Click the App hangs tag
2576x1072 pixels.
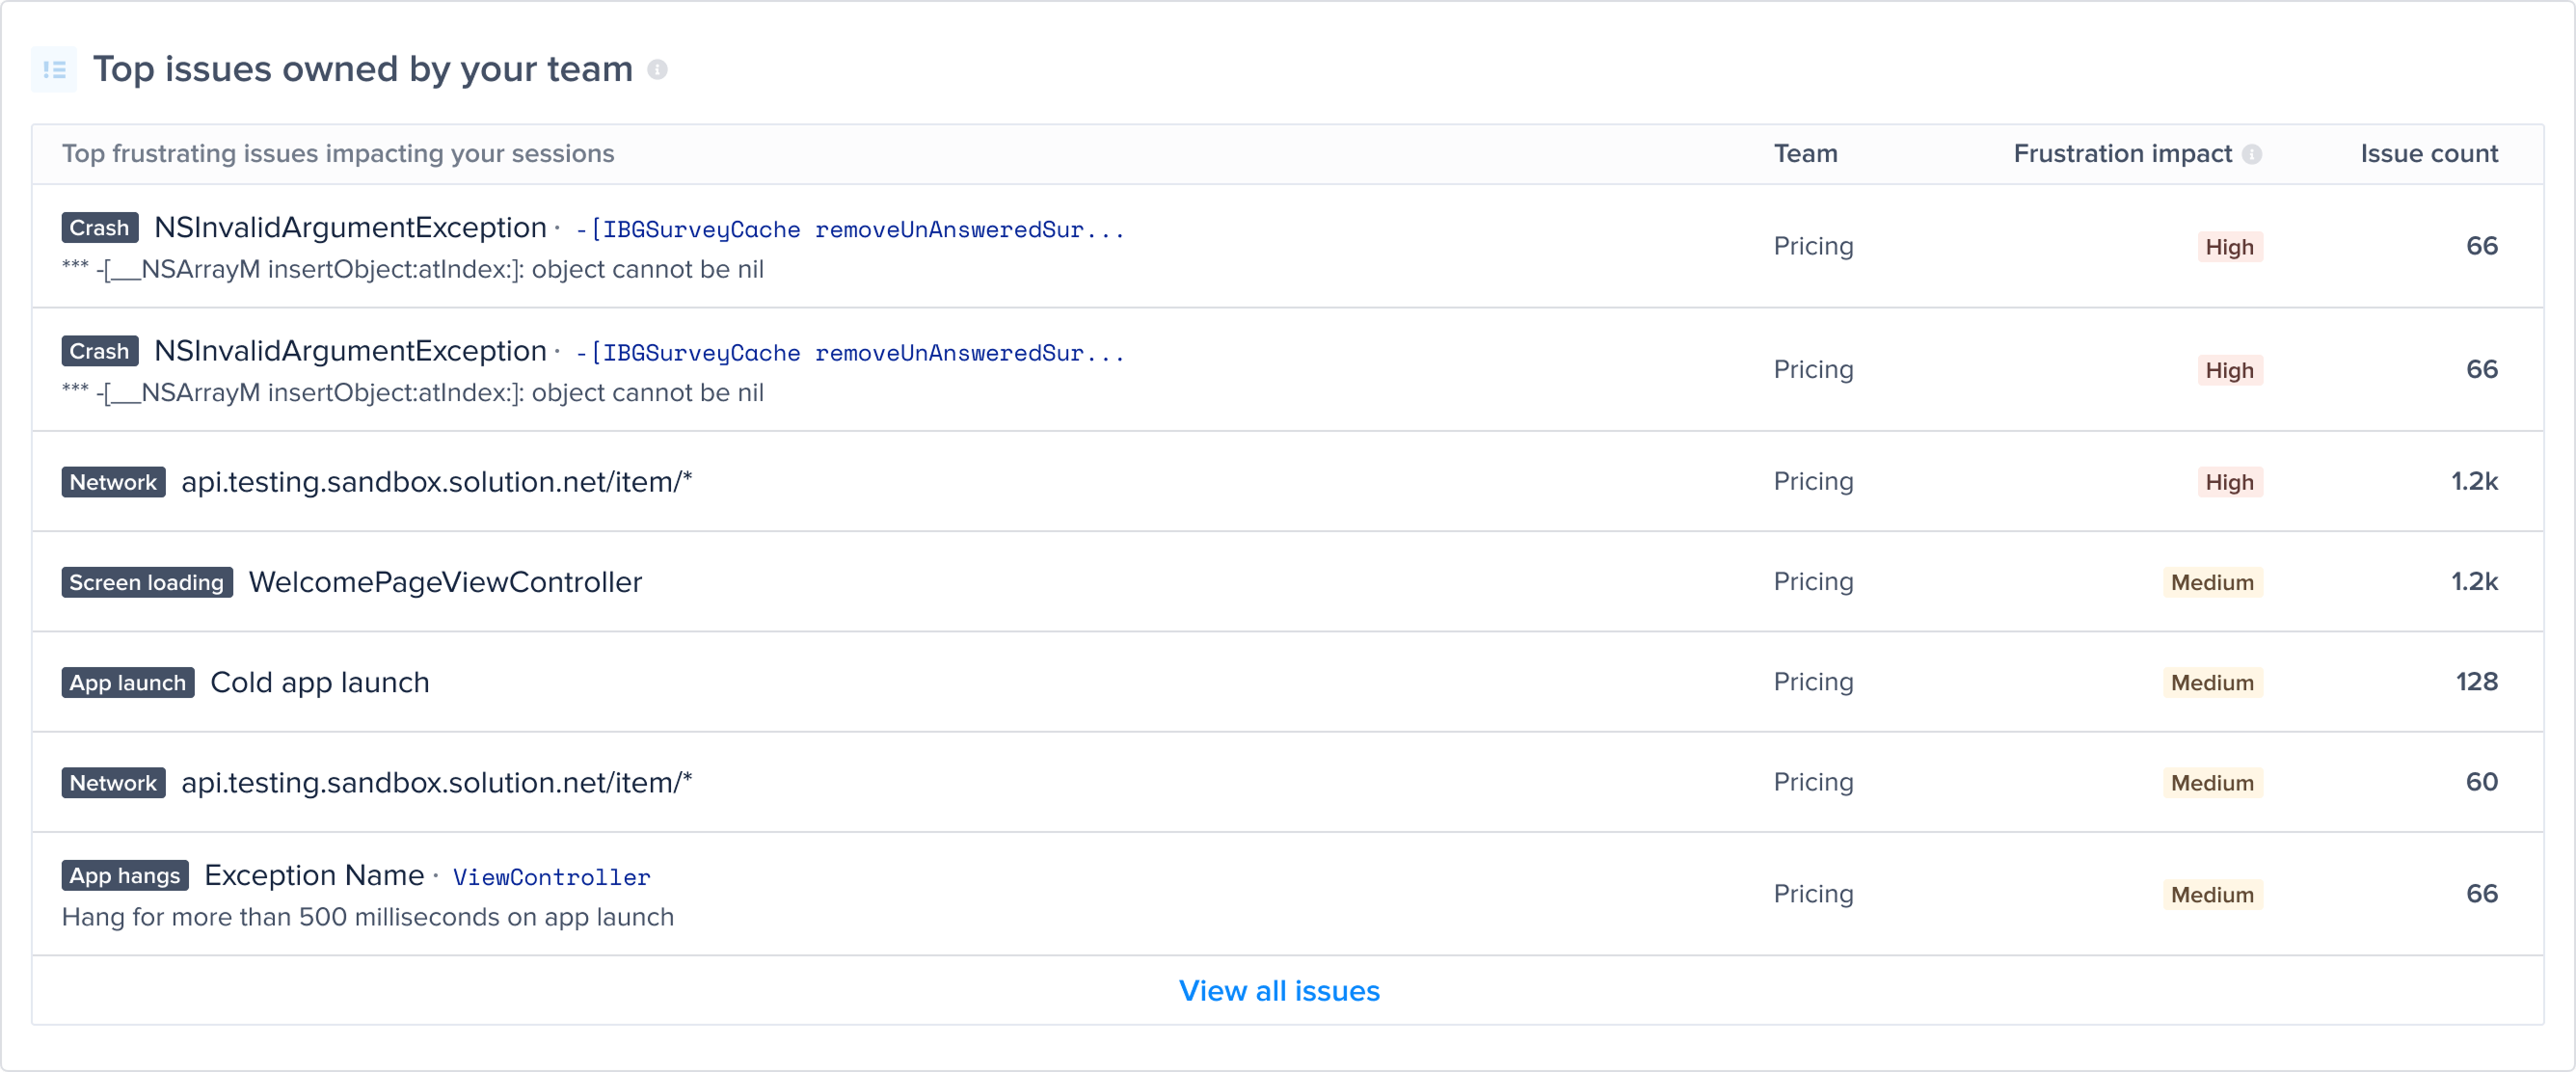pyautogui.click(x=125, y=875)
